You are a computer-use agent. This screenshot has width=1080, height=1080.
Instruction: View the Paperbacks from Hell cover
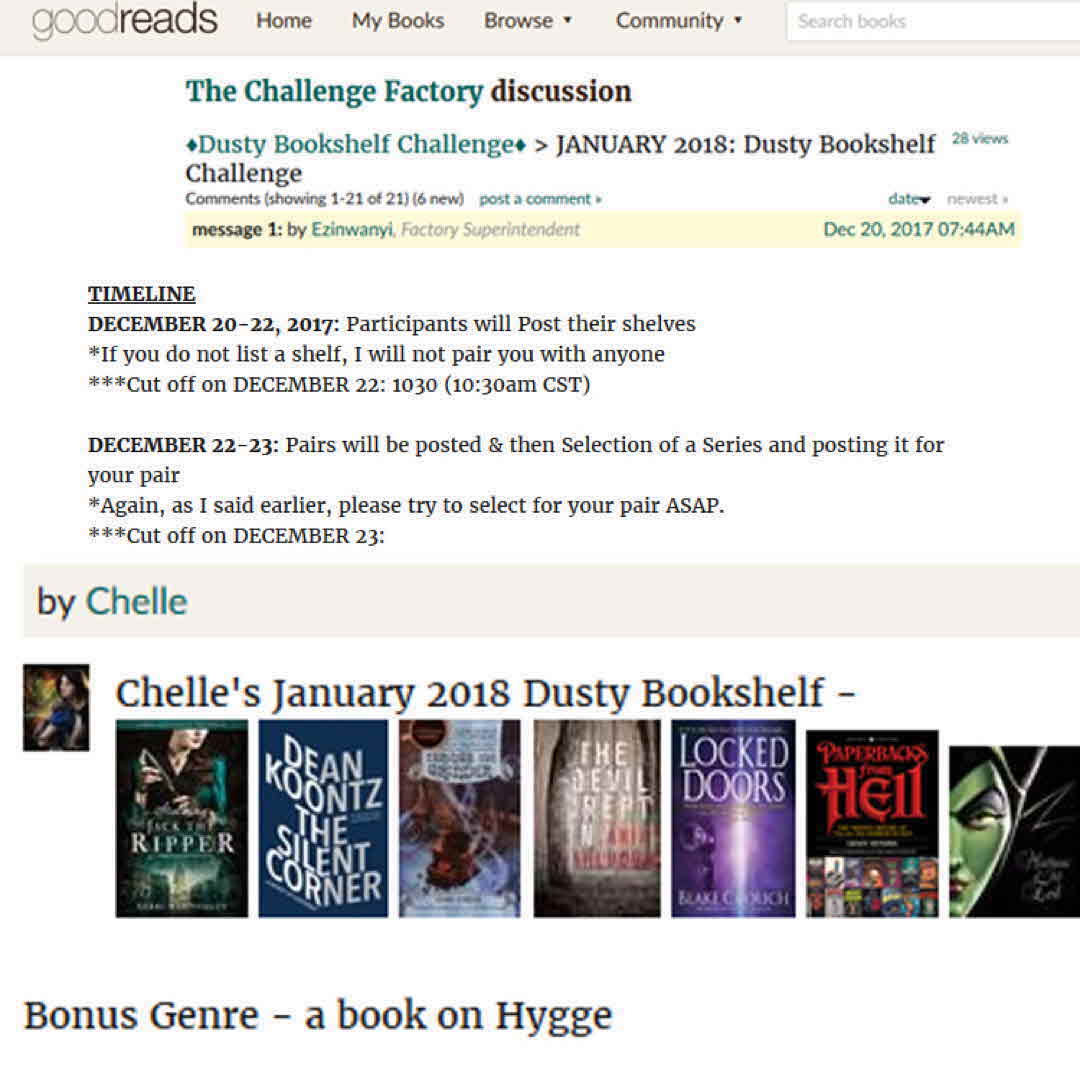872,824
